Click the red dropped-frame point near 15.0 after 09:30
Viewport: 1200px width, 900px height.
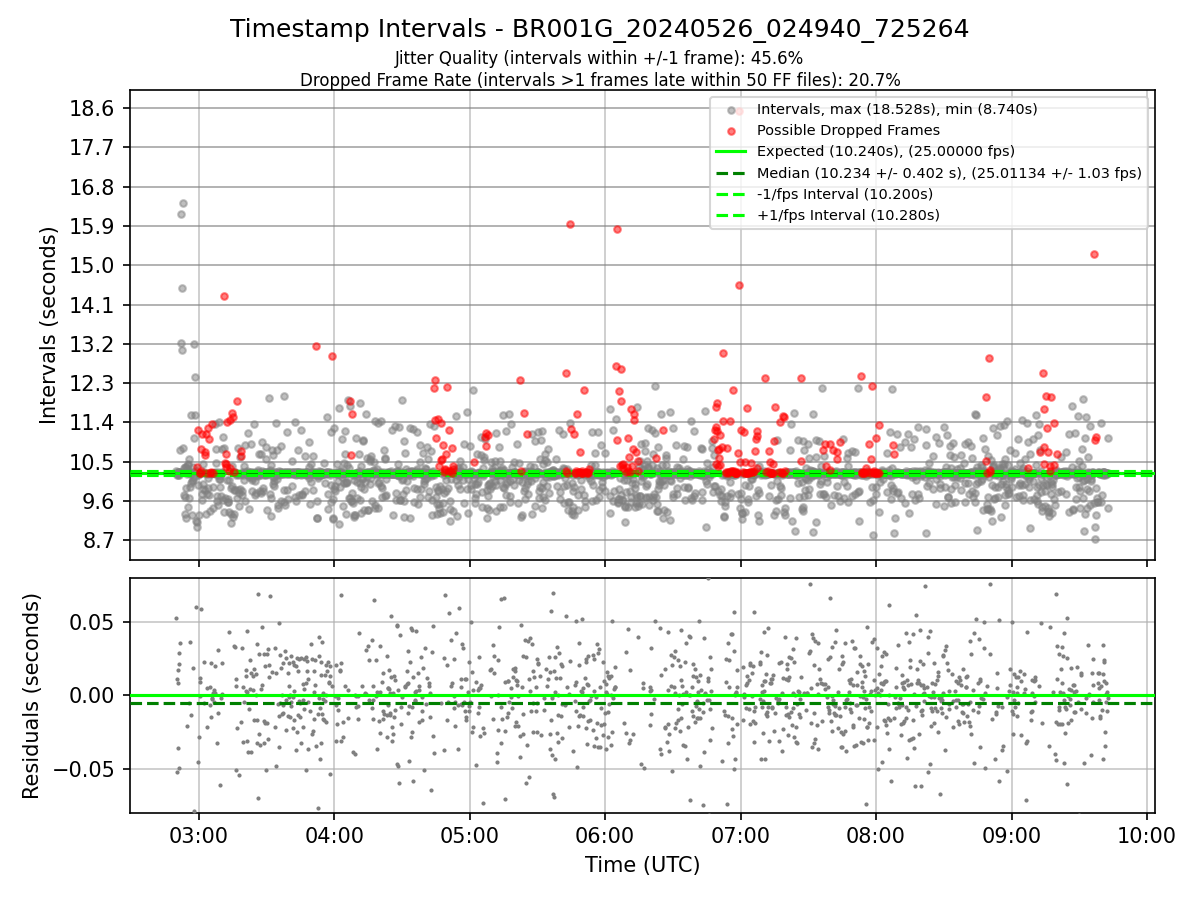[x=1094, y=254]
